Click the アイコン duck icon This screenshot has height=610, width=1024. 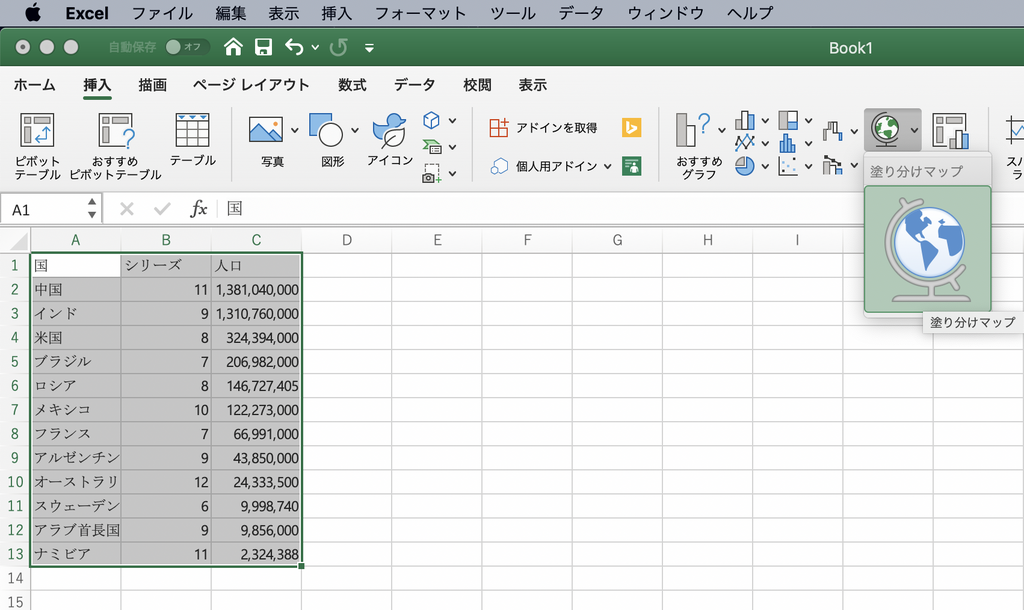pyautogui.click(x=389, y=131)
